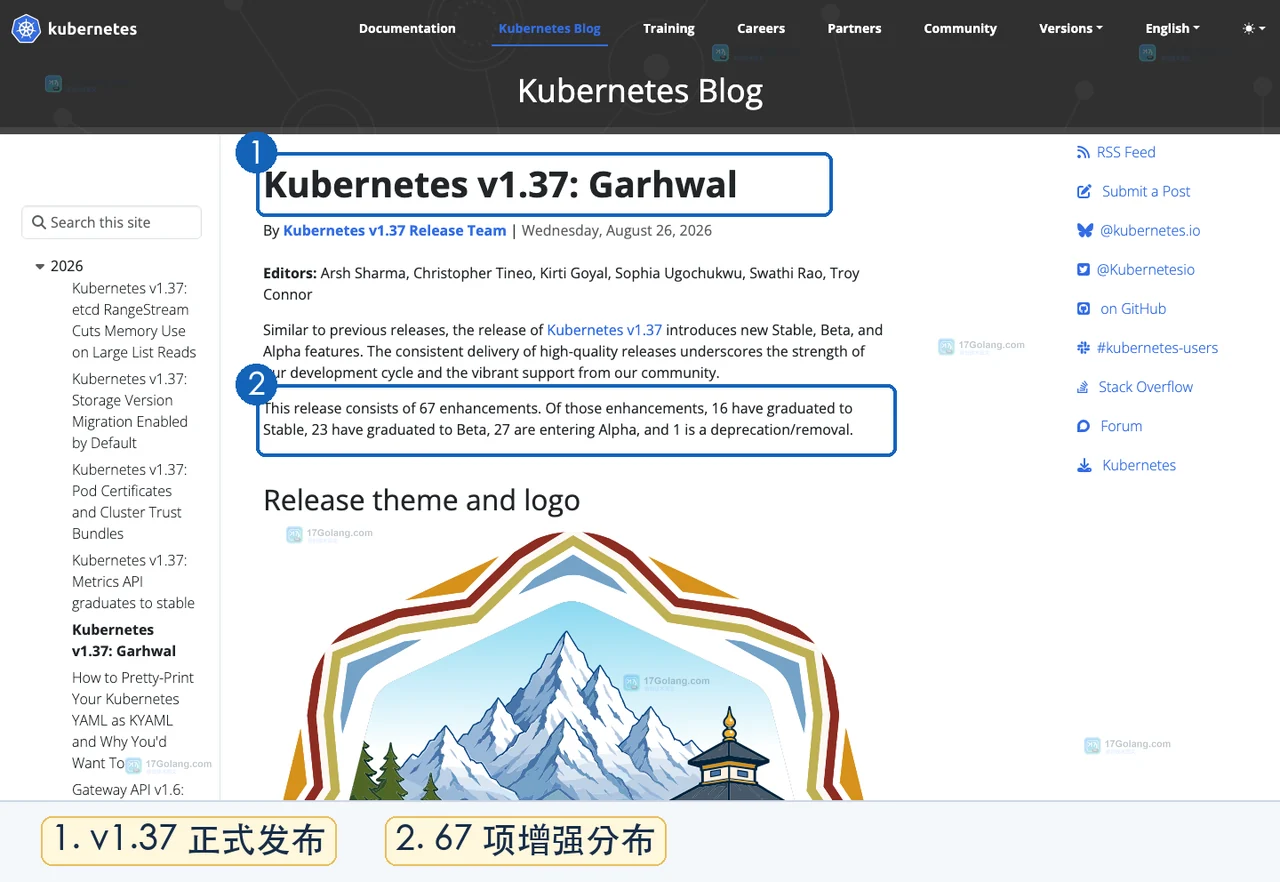
Task: Open Storage Version Migration Enabled post
Action: pos(130,411)
